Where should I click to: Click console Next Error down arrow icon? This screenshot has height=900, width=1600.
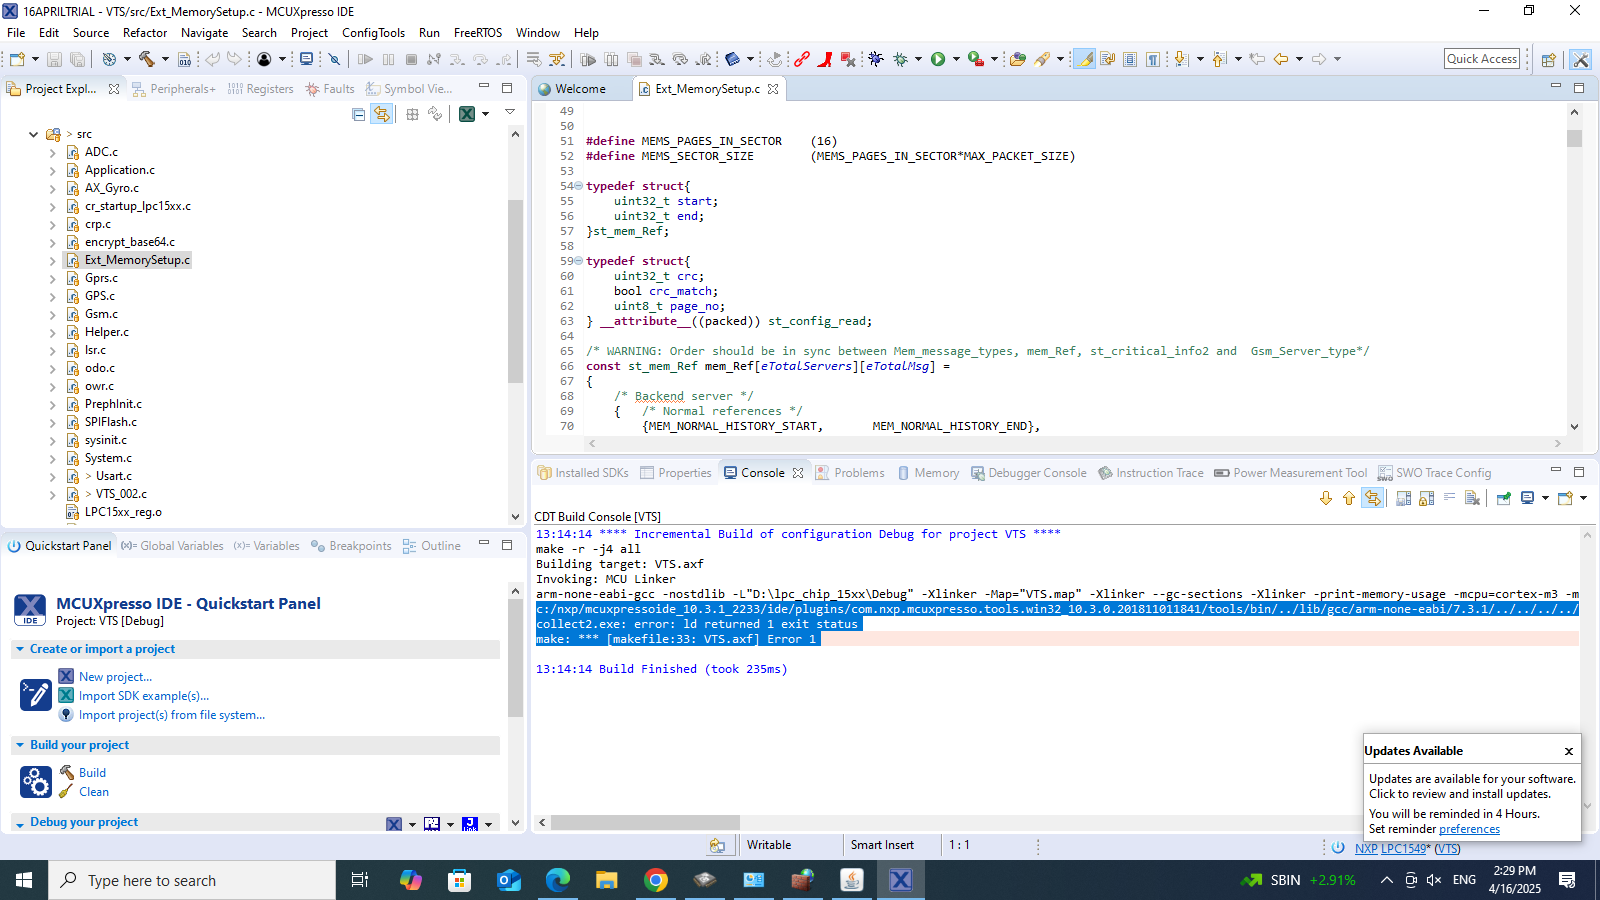[1326, 498]
